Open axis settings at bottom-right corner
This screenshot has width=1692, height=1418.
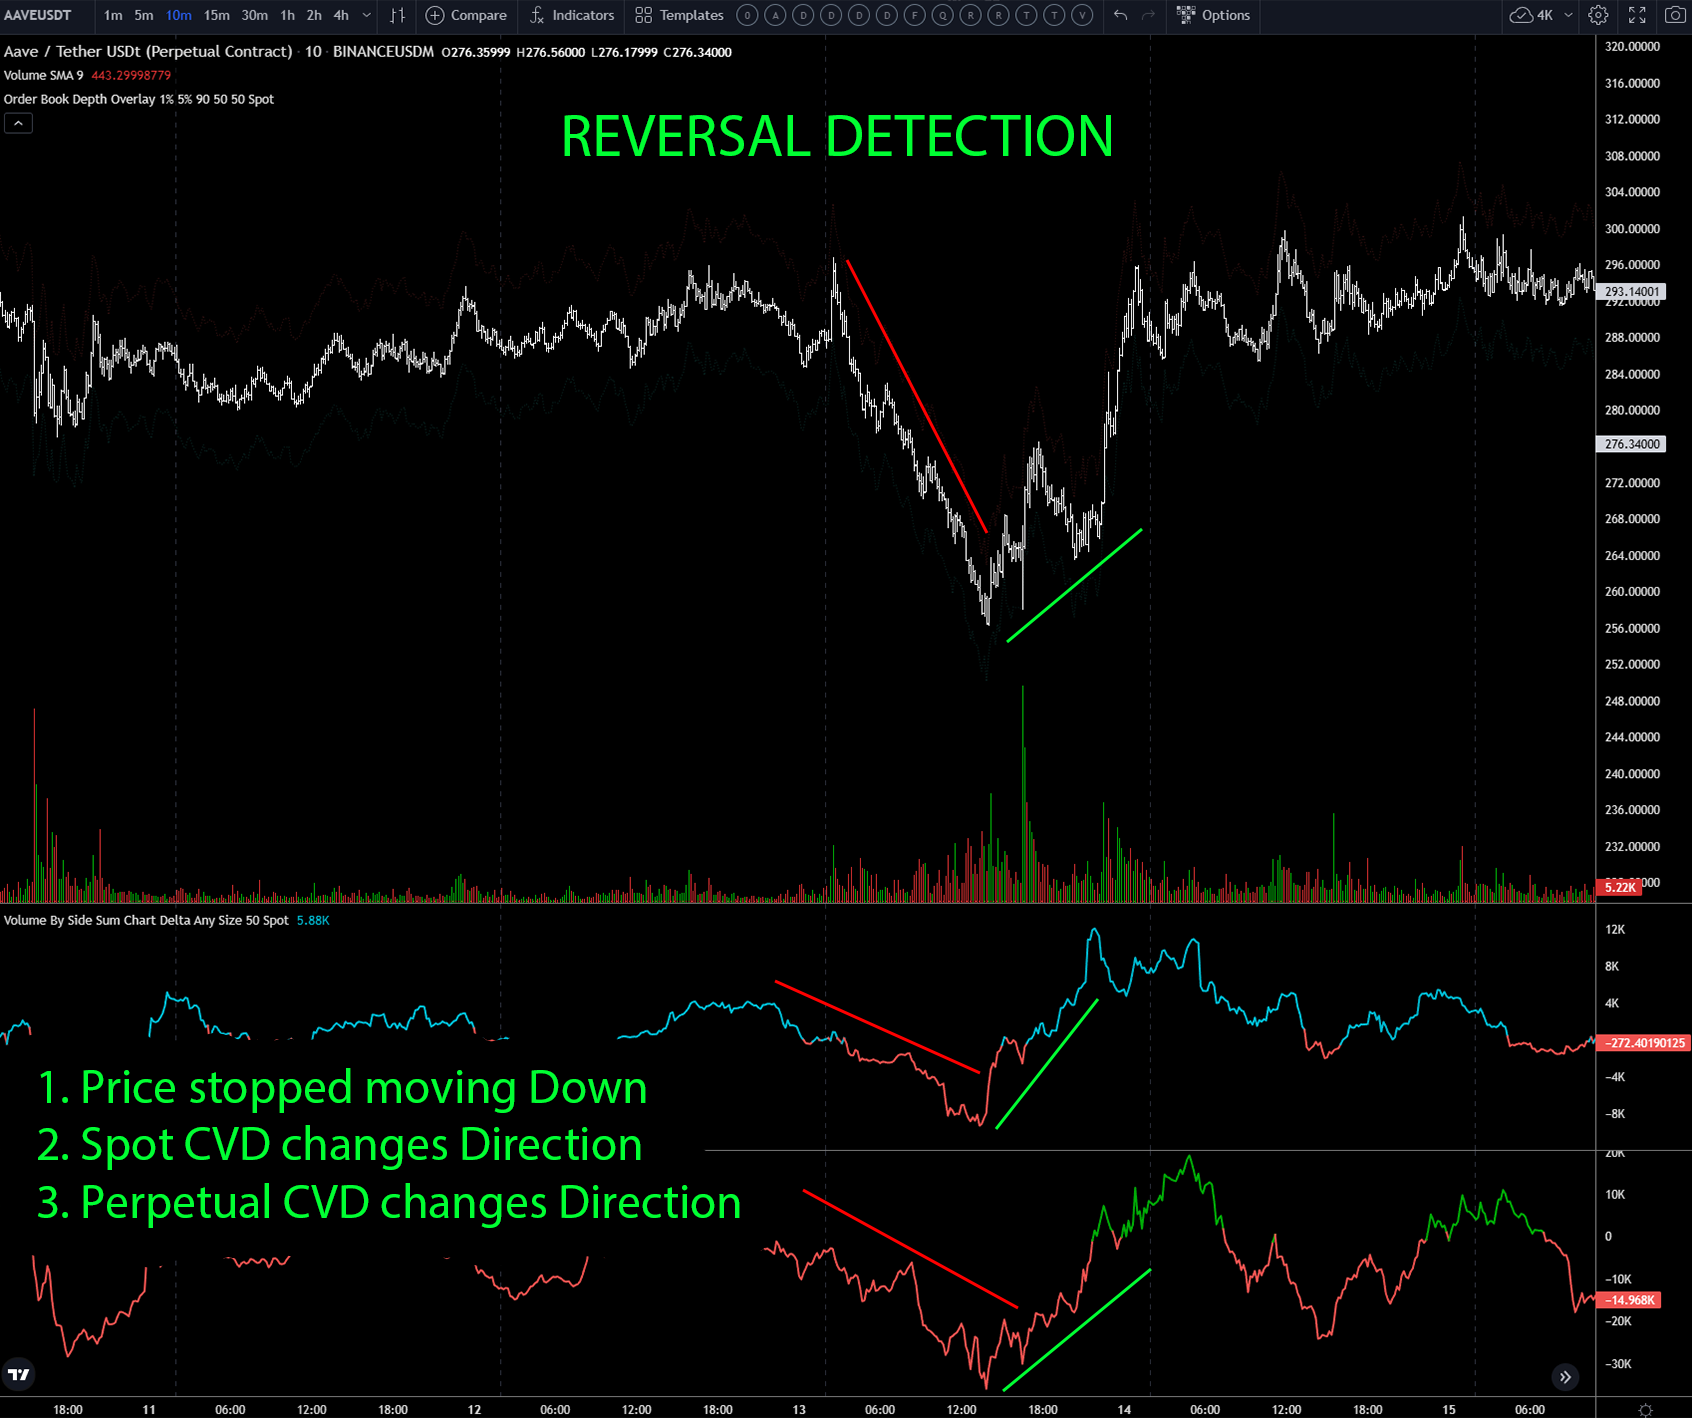click(1645, 1409)
